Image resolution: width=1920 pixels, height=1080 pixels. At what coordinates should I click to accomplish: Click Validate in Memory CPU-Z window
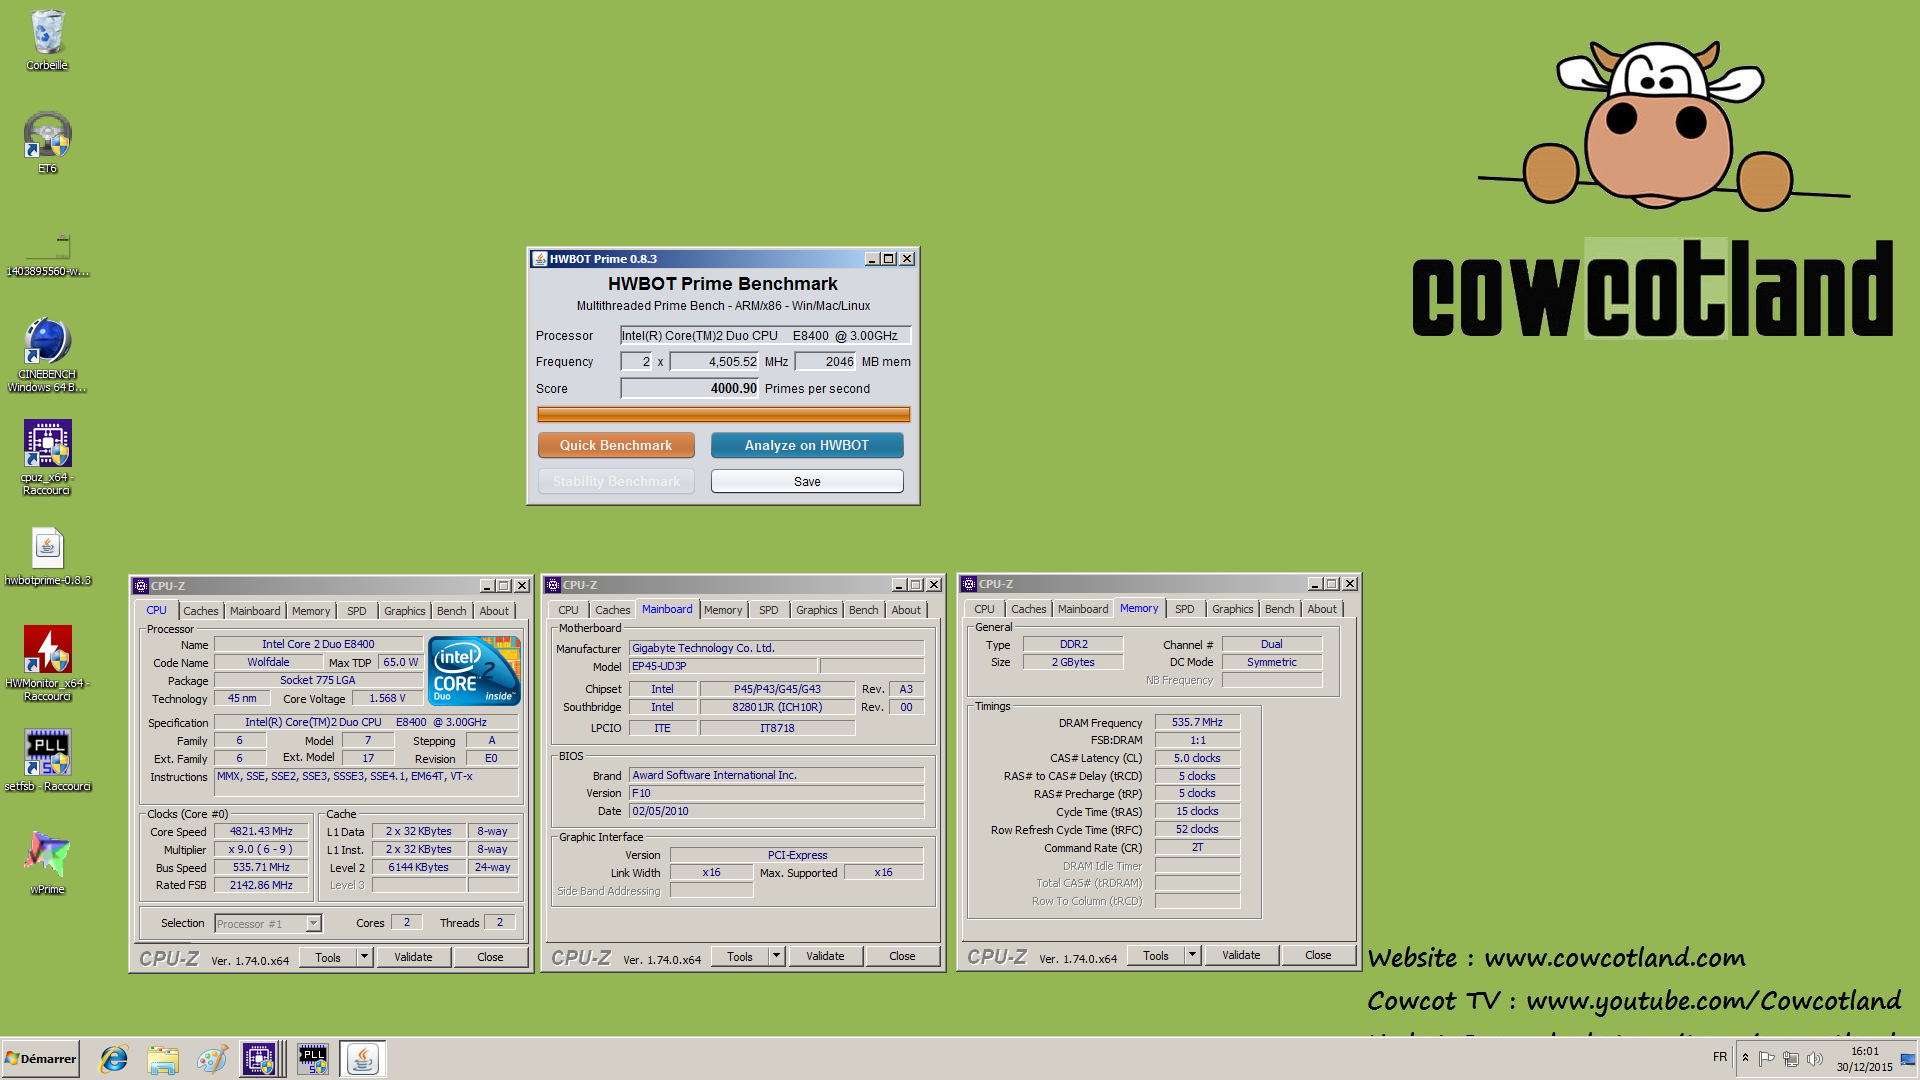(1241, 955)
